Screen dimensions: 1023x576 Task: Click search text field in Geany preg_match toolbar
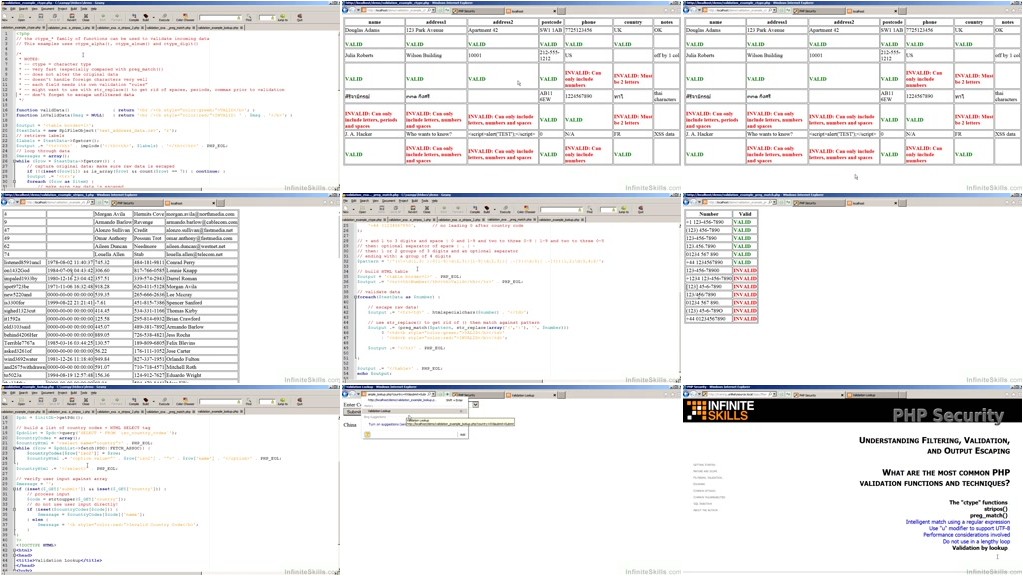click(x=561, y=210)
